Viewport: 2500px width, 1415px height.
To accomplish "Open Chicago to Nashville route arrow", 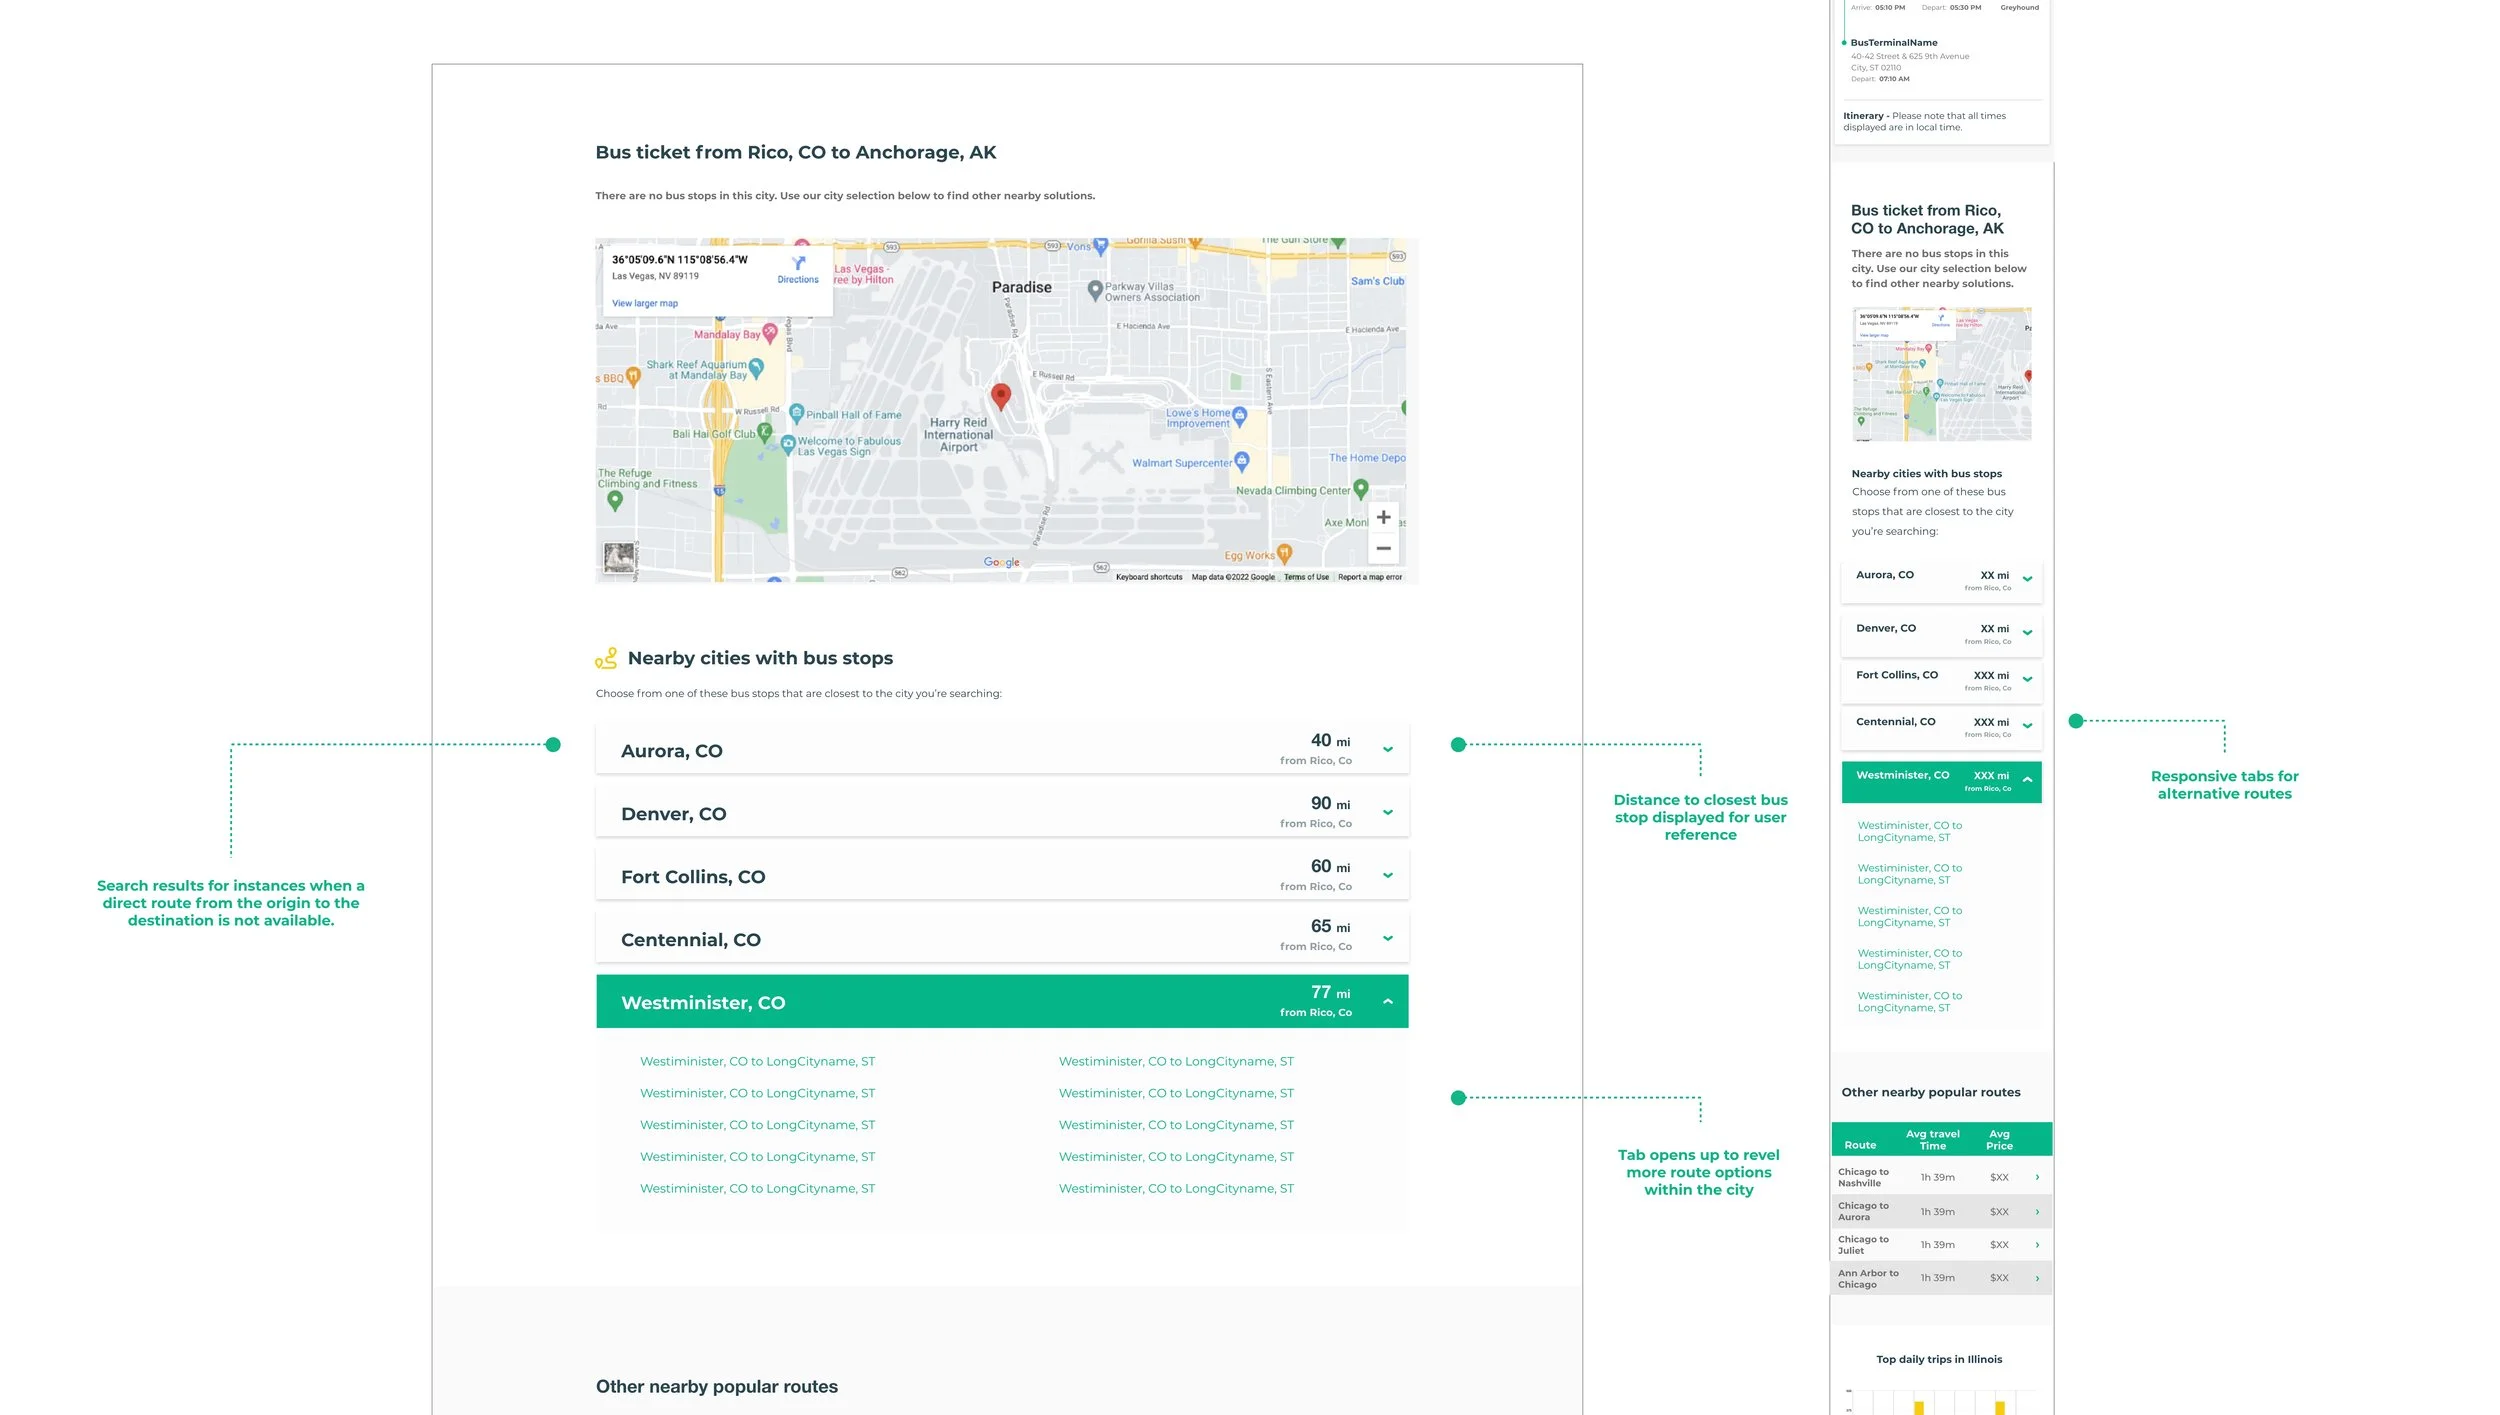I will (2037, 1177).
